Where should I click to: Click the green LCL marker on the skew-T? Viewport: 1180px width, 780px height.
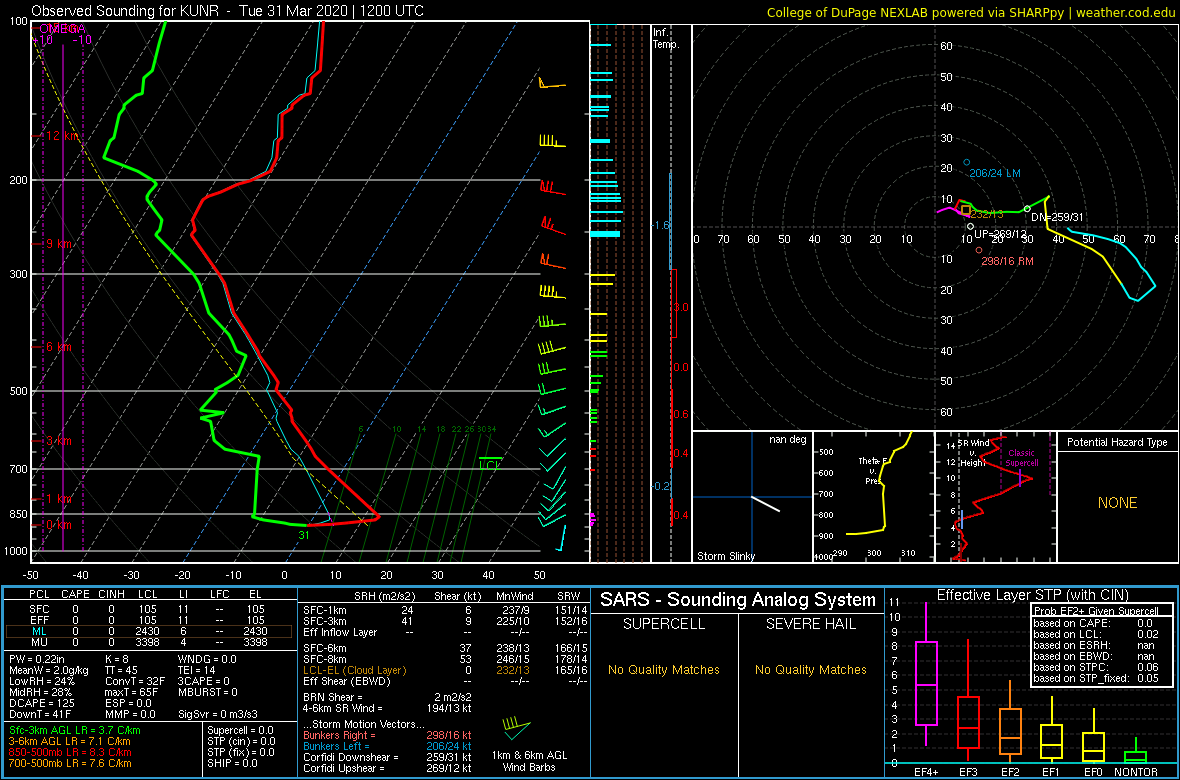[x=491, y=462]
